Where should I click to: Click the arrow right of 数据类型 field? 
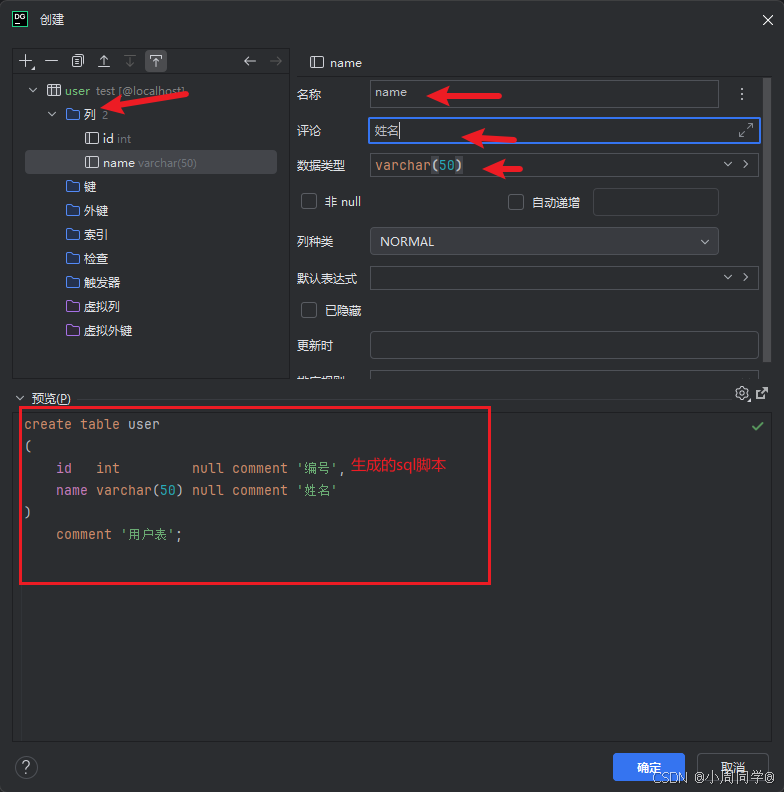(x=746, y=164)
